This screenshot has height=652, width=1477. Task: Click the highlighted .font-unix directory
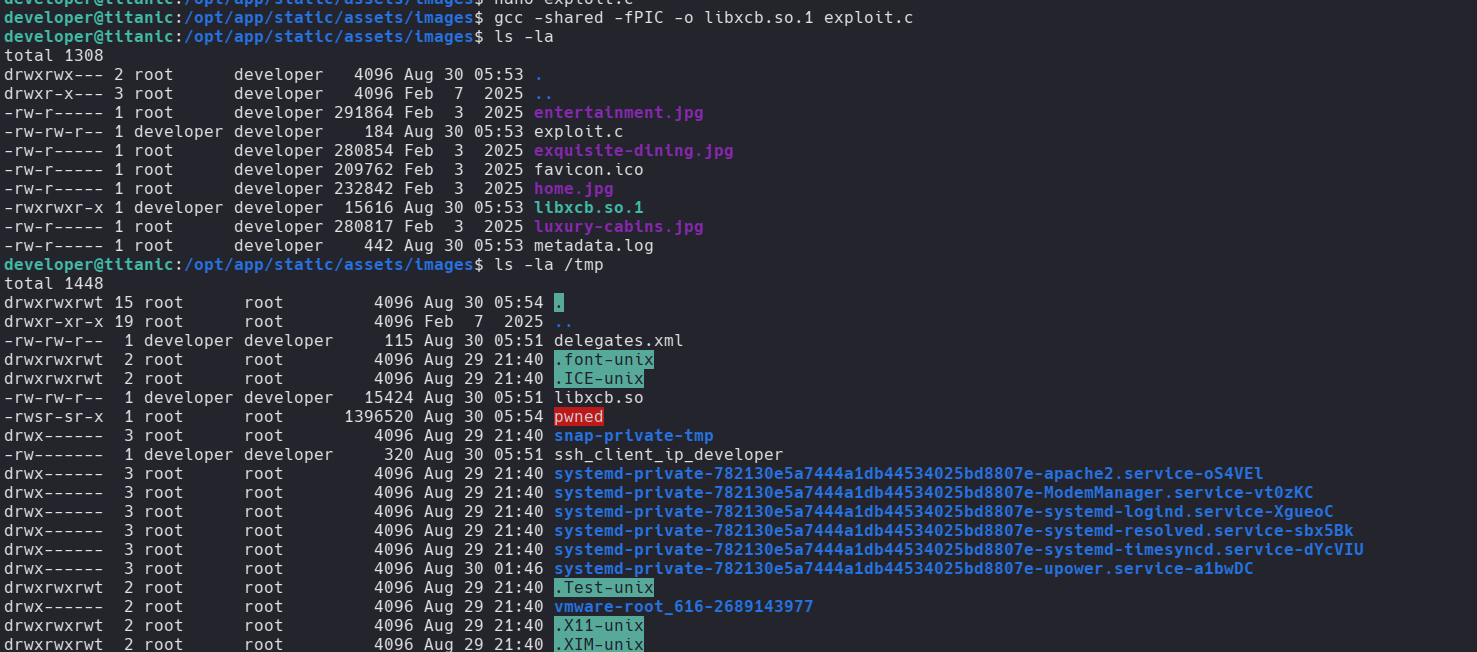coord(603,360)
